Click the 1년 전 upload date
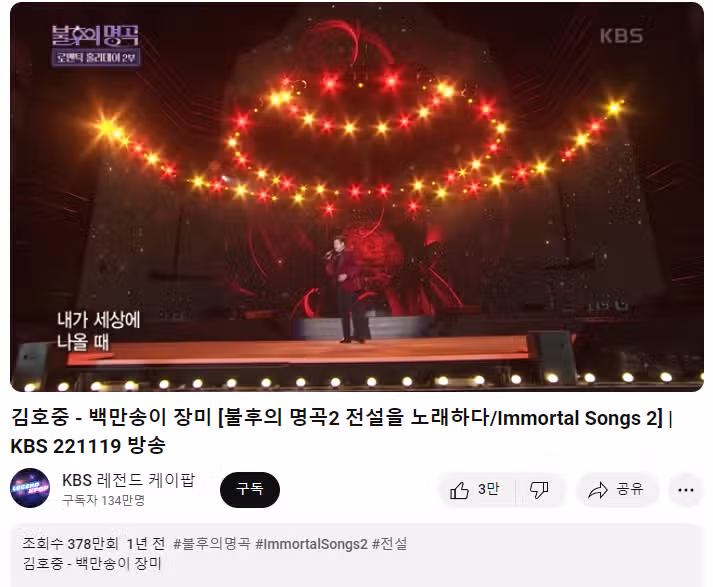 (146, 543)
